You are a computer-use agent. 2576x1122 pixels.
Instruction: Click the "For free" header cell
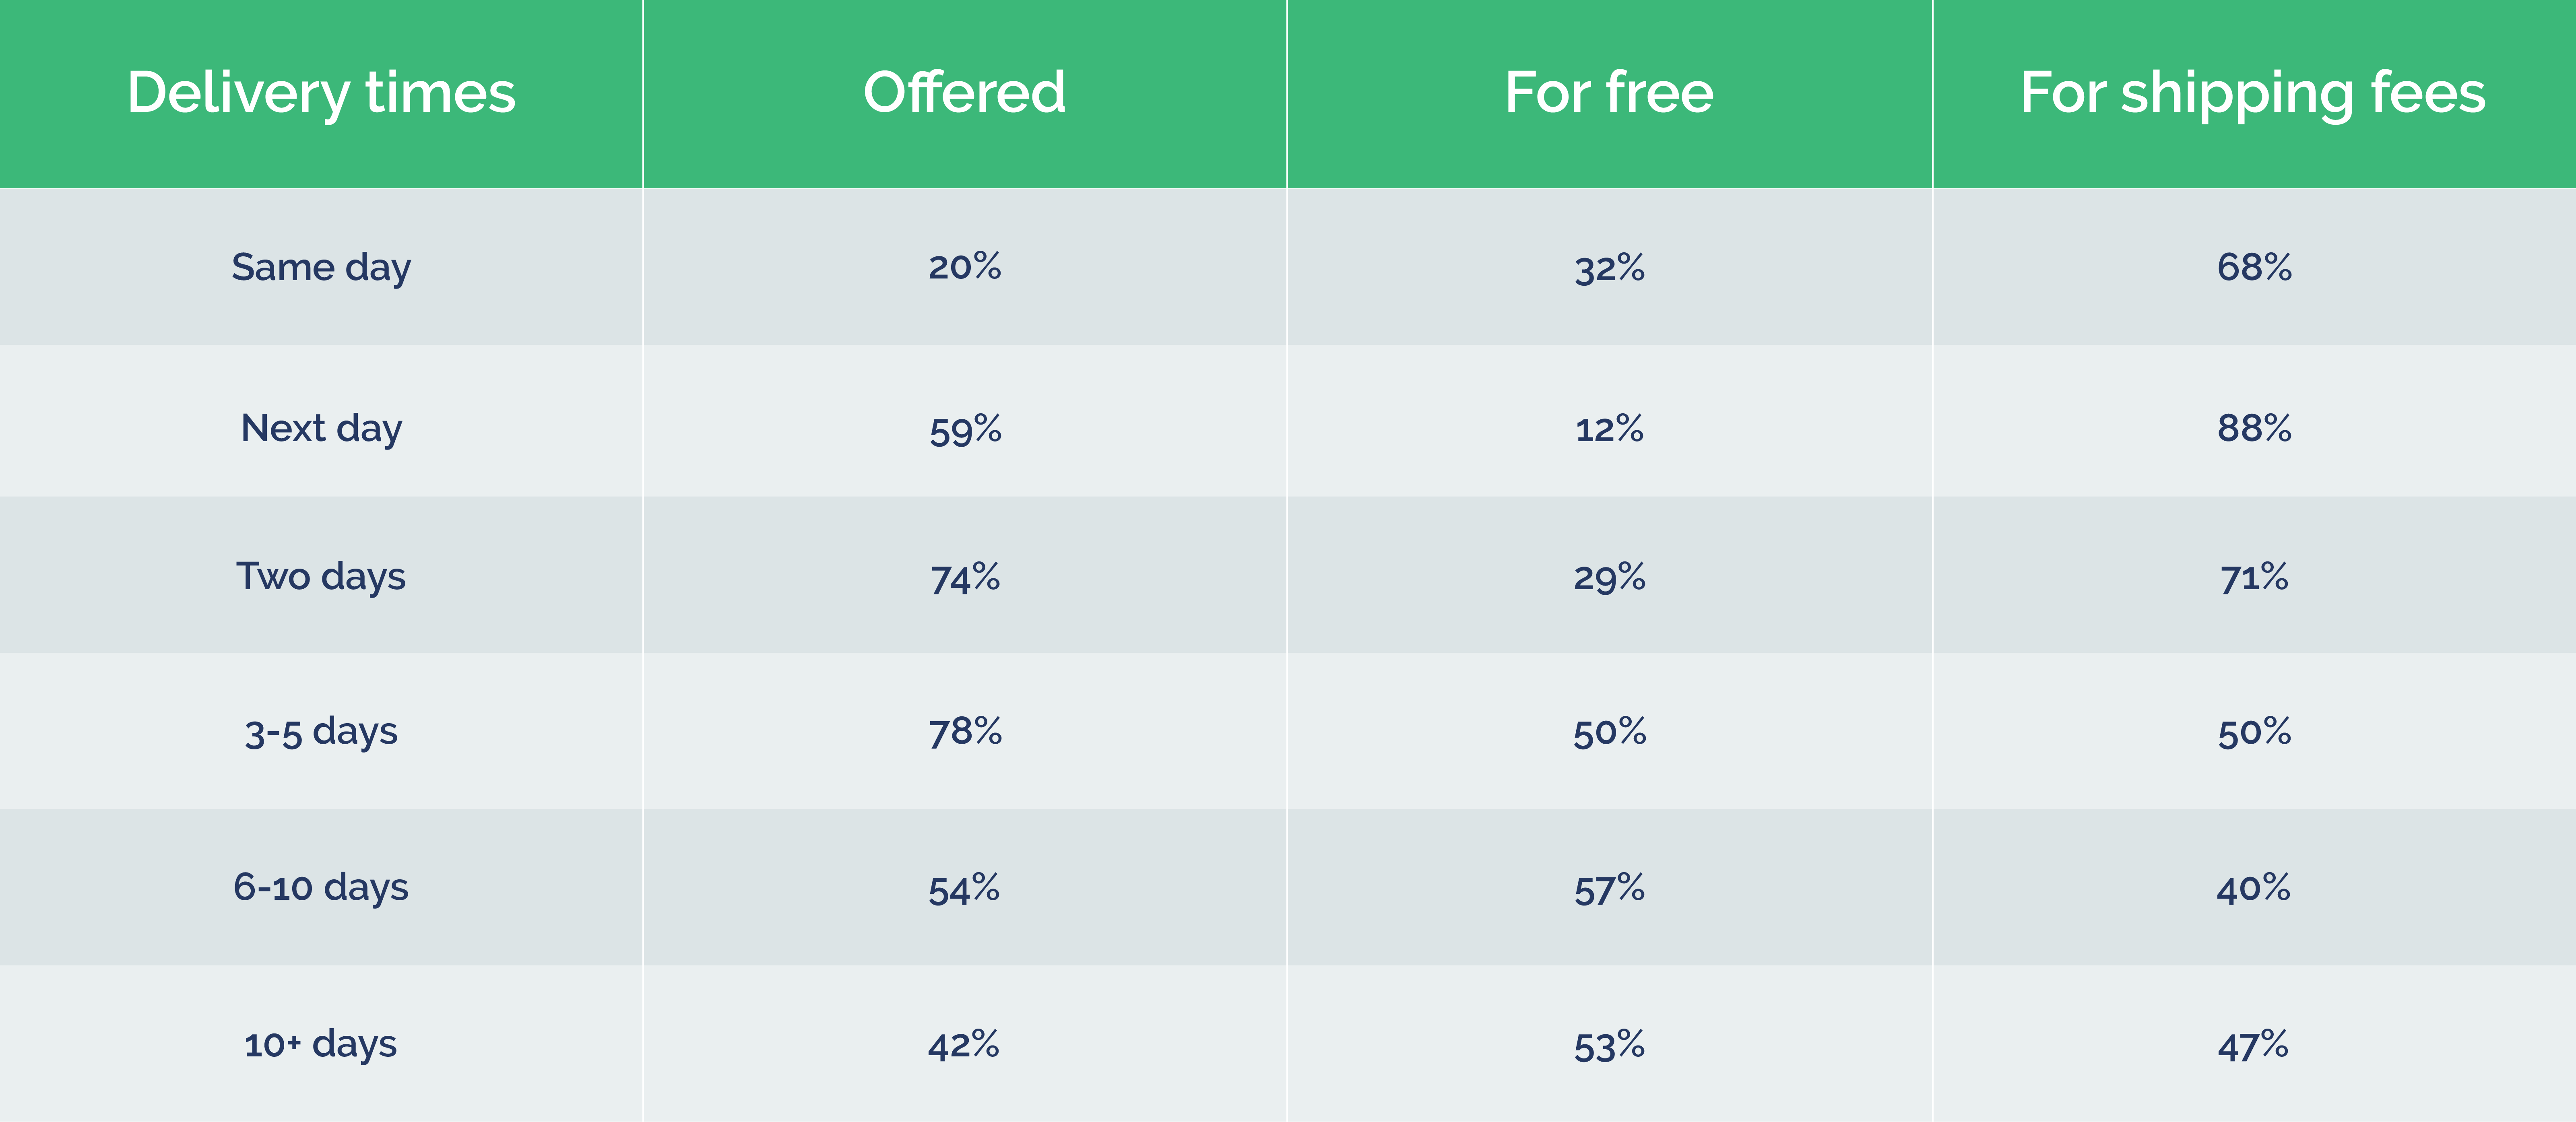coord(1609,93)
